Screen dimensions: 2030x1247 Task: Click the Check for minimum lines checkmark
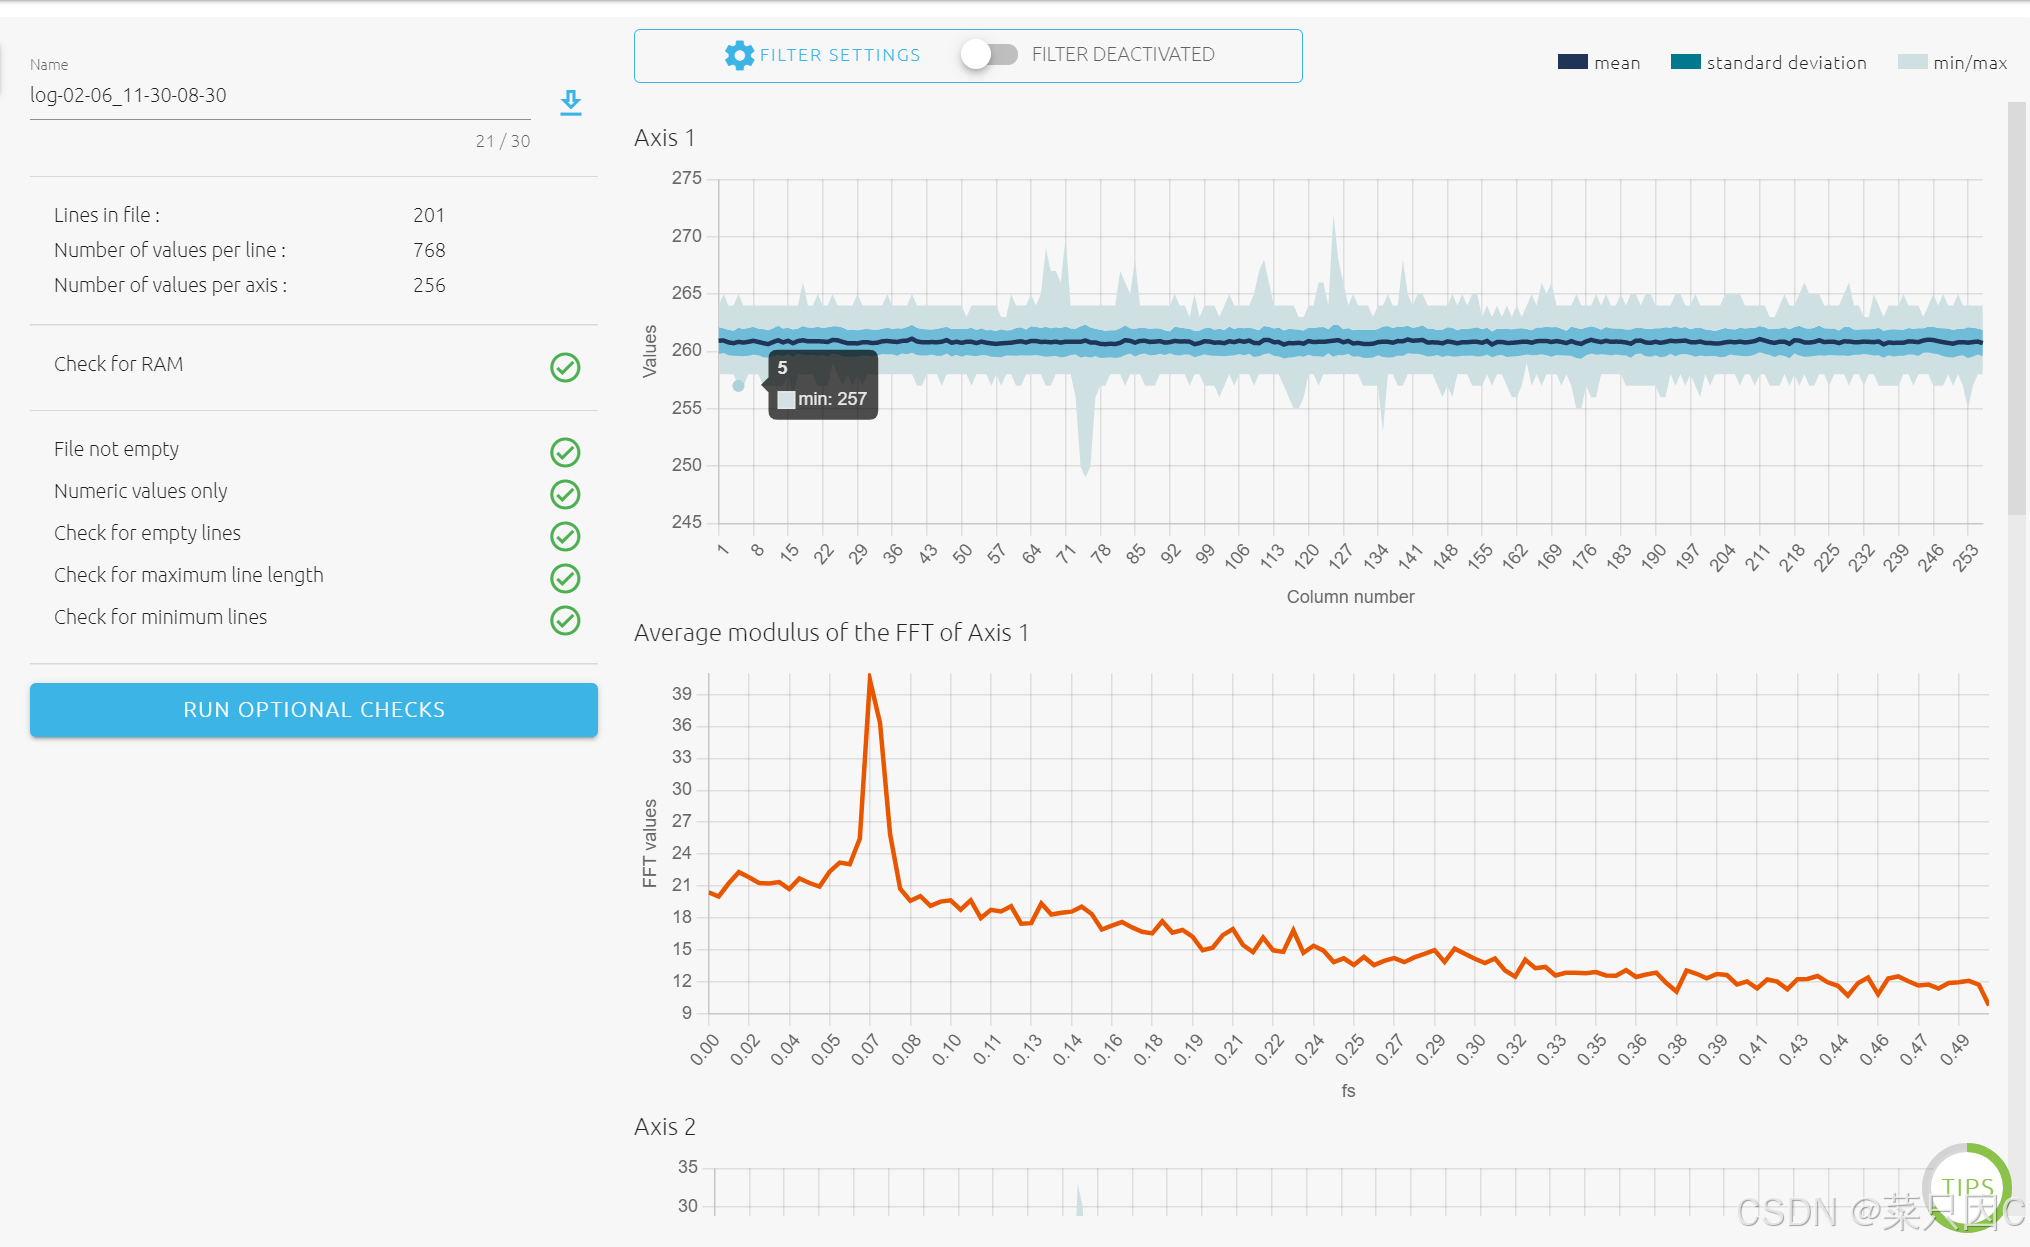[x=565, y=620]
